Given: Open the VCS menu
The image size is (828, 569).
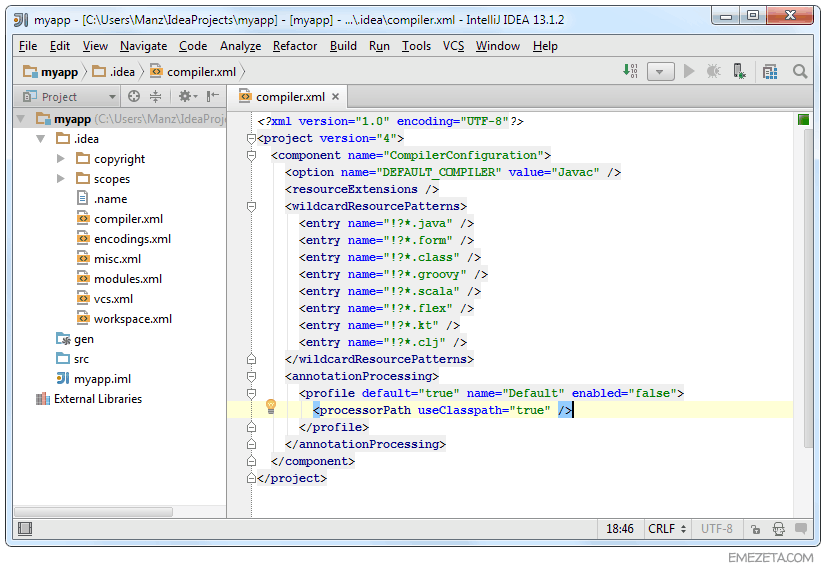Looking at the screenshot, I should (454, 46).
